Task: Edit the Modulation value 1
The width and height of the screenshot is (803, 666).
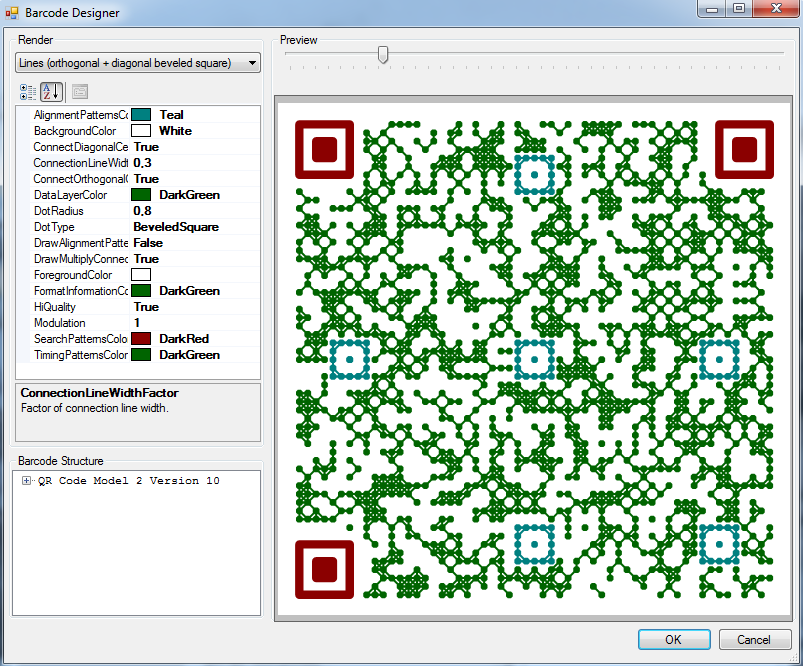Action: tap(137, 323)
